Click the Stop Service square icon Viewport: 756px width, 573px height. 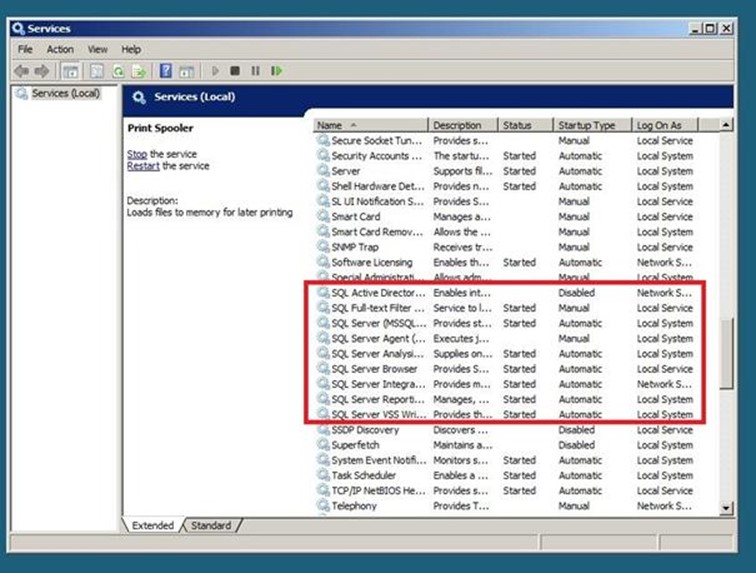point(235,71)
